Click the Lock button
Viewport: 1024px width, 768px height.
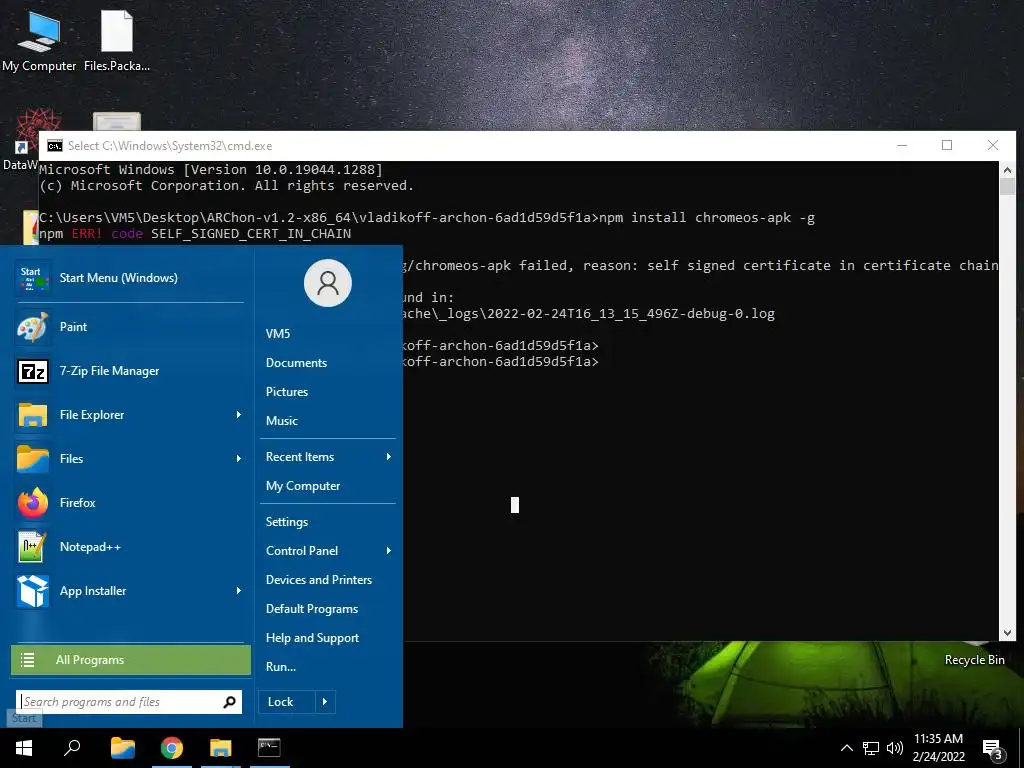[x=286, y=702]
